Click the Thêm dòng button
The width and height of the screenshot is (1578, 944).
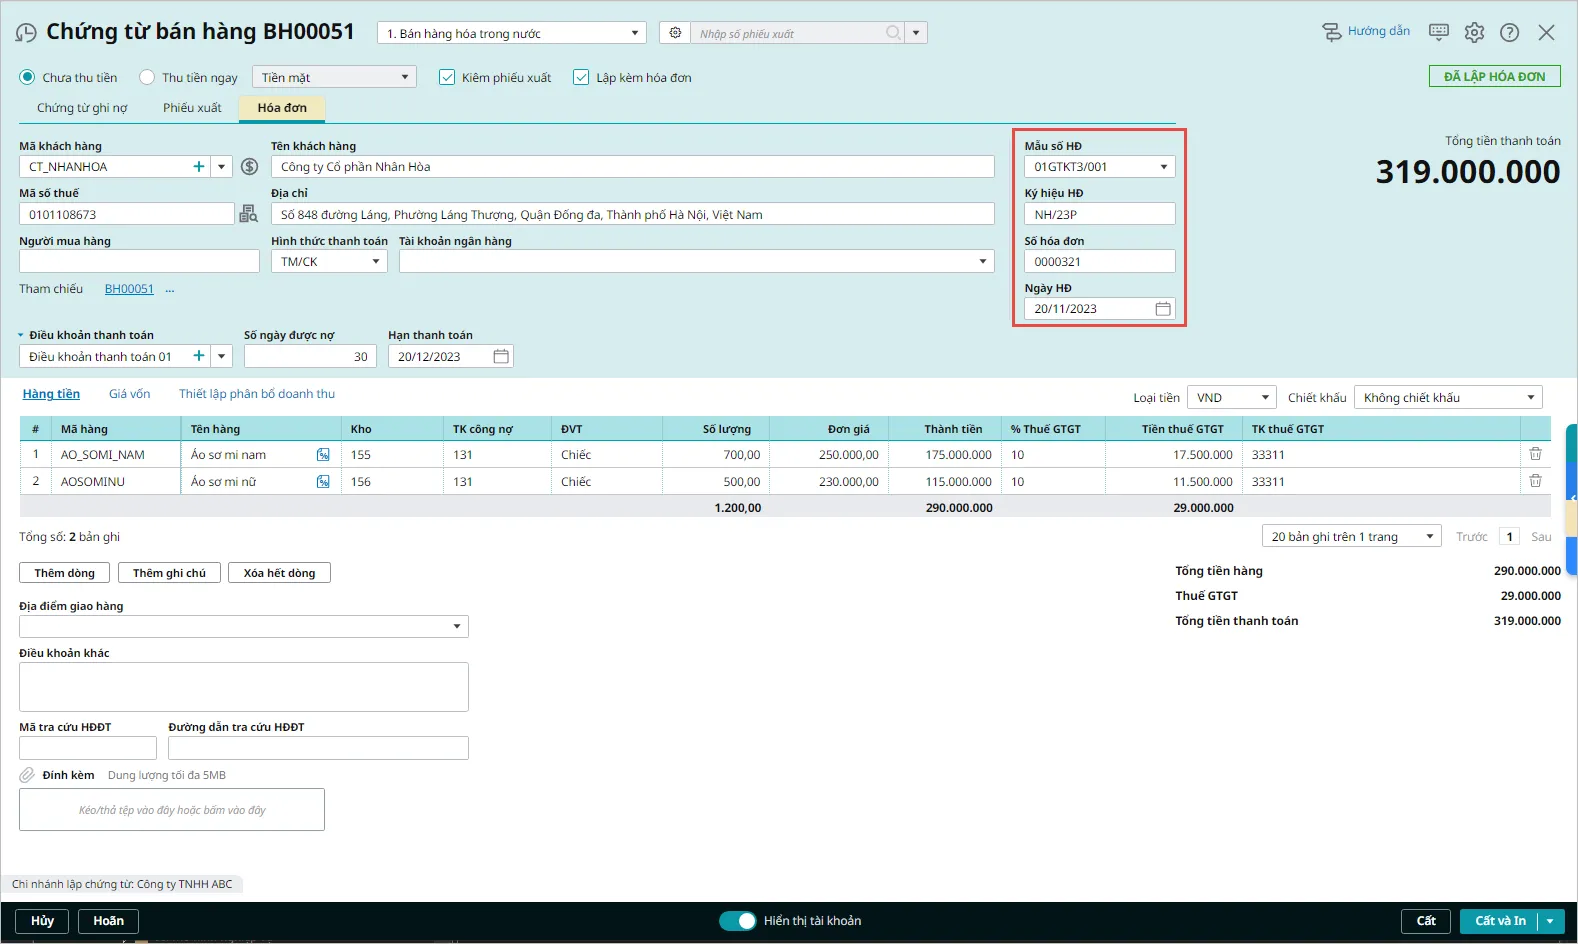pos(64,573)
